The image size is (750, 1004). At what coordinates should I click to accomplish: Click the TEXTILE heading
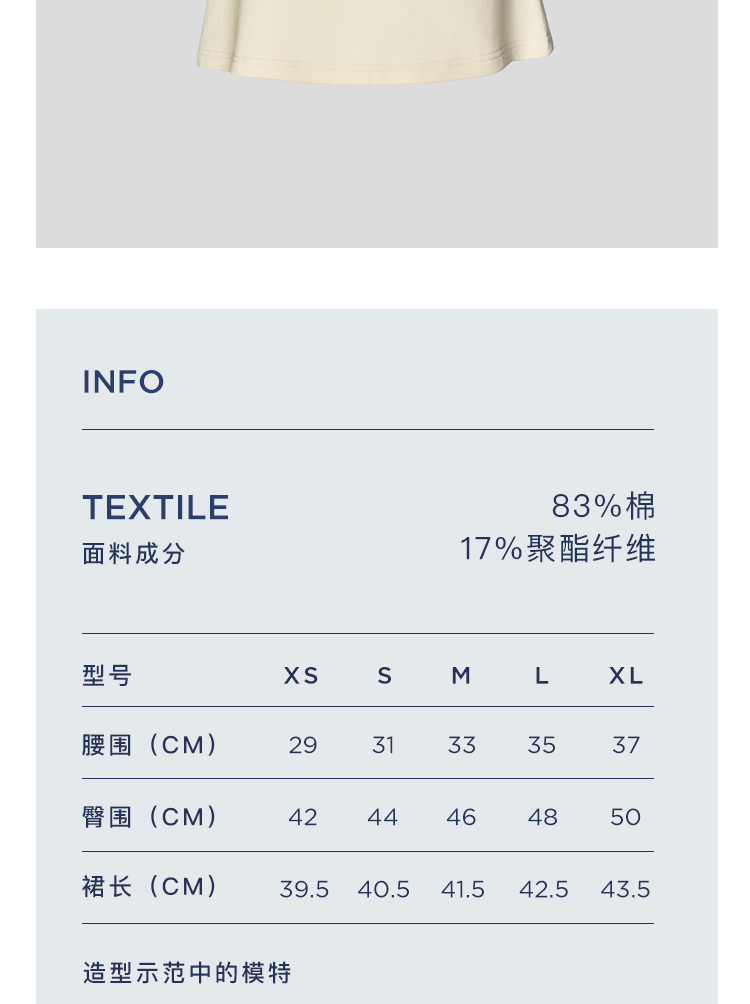pyautogui.click(x=156, y=508)
